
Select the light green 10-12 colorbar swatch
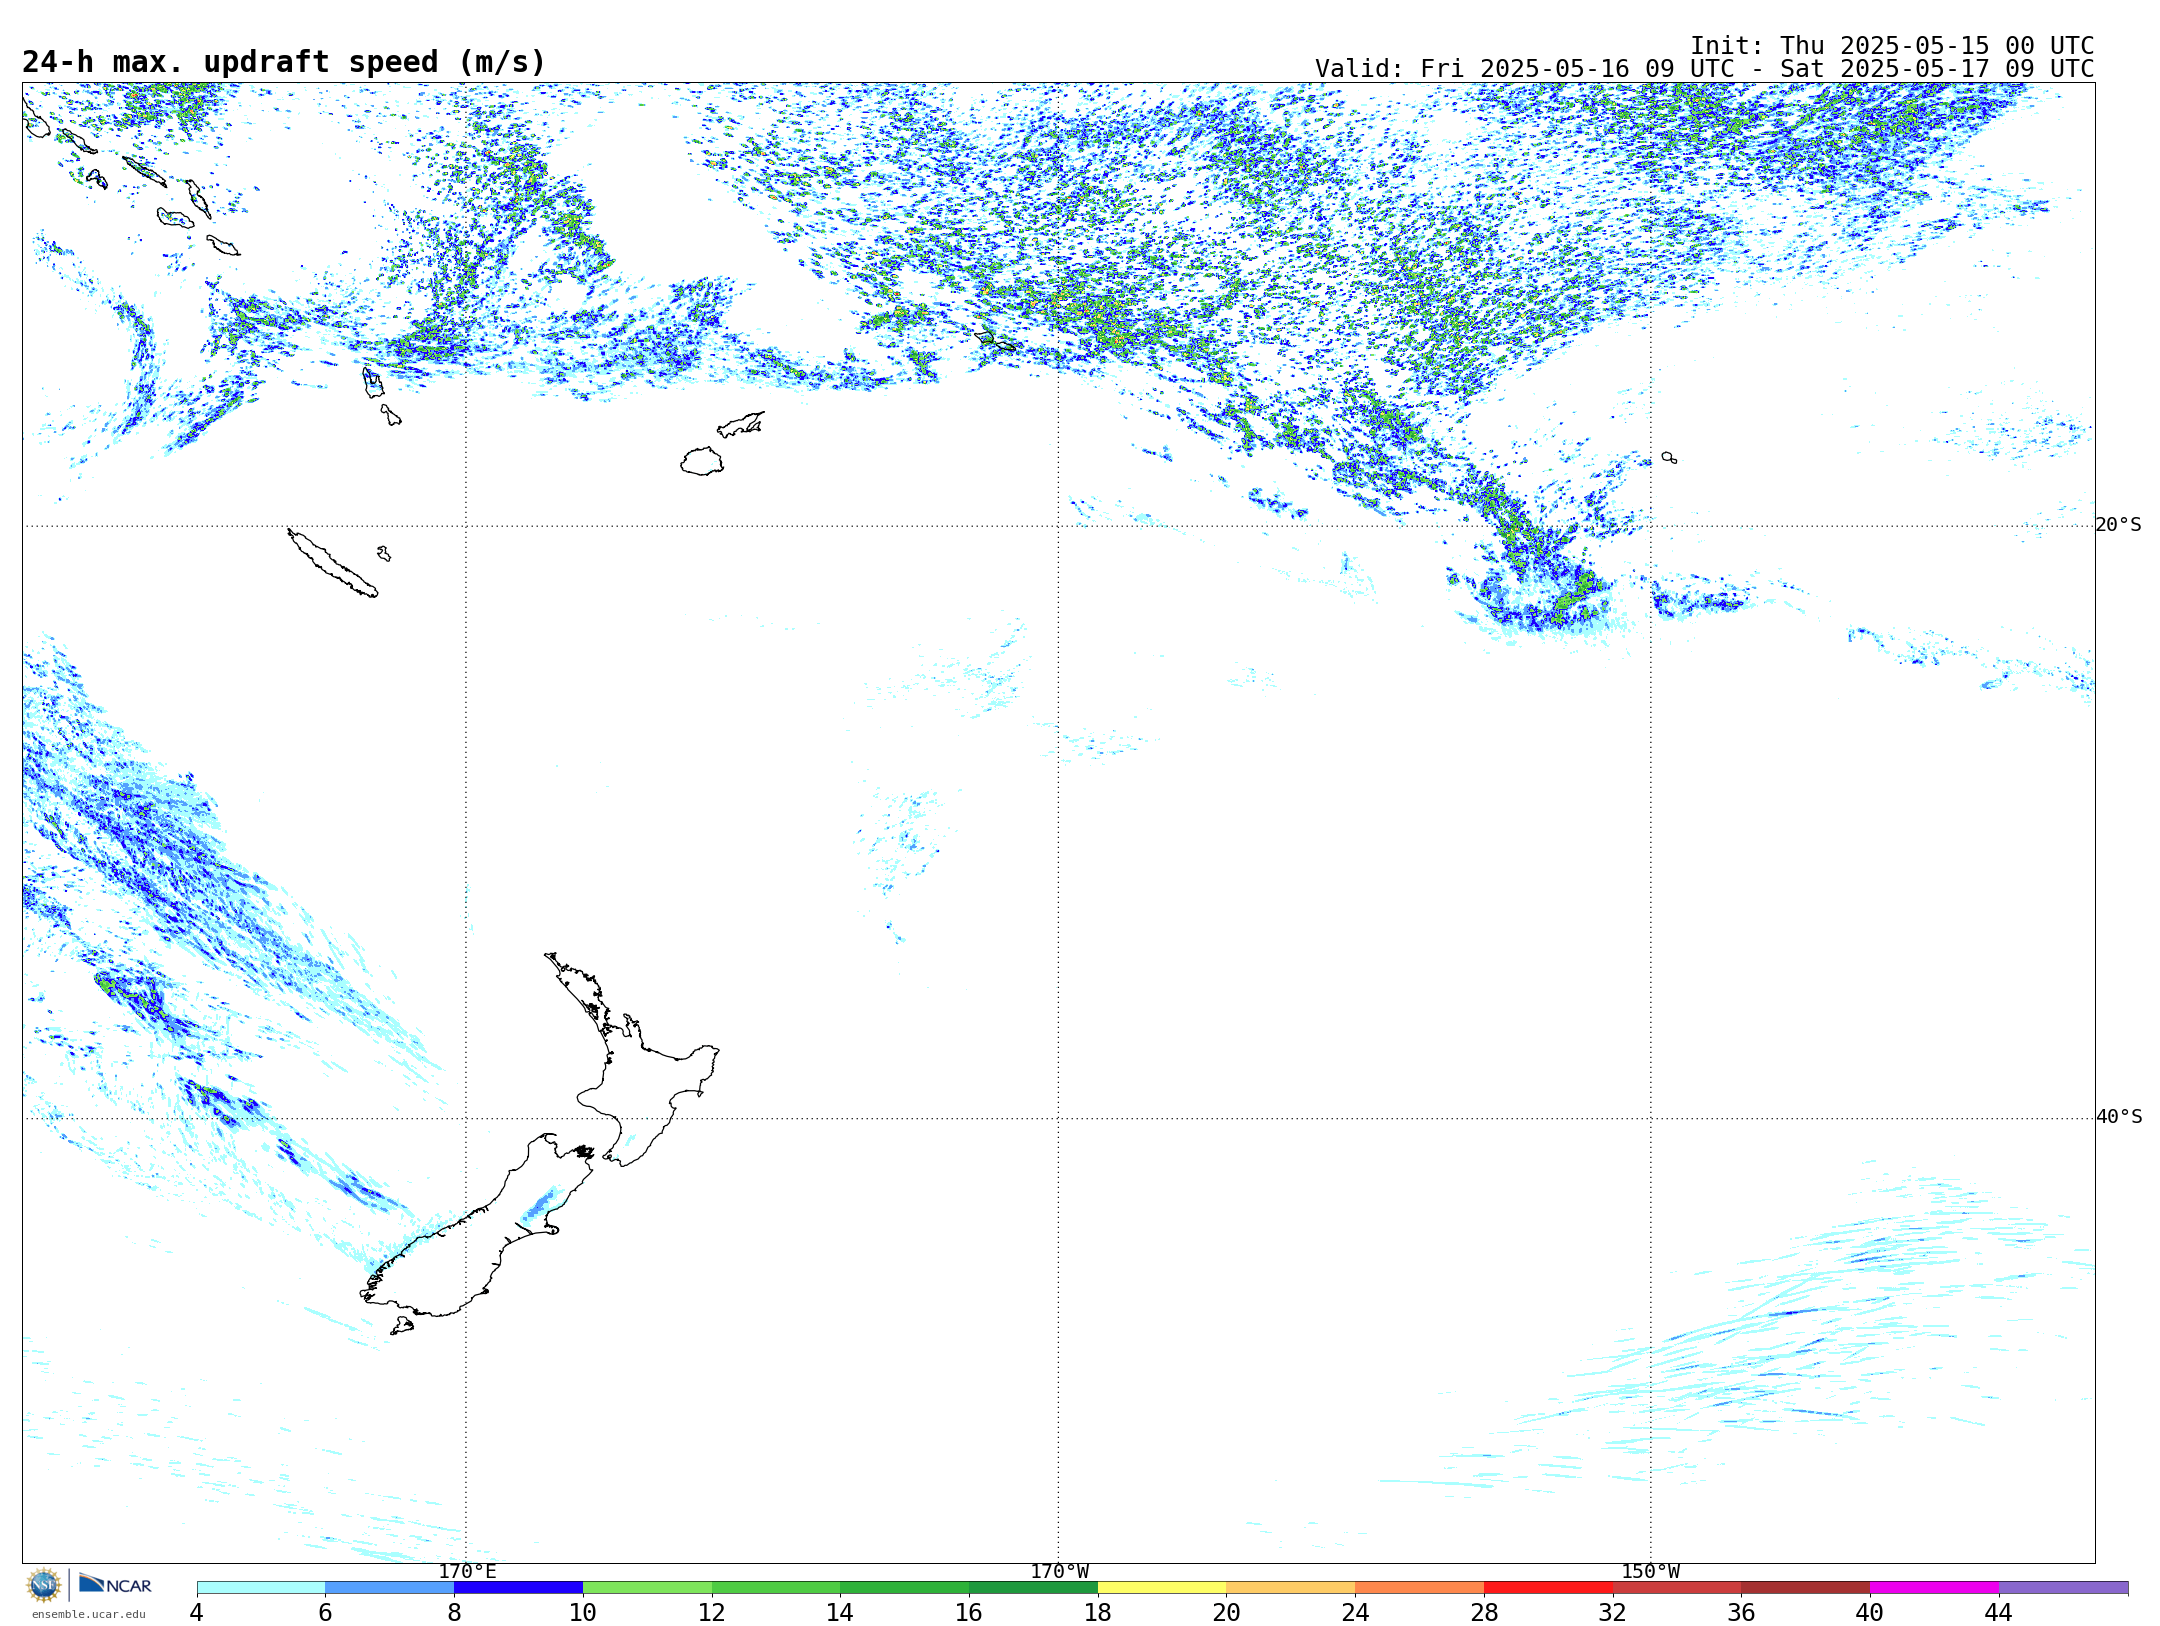[647, 1588]
